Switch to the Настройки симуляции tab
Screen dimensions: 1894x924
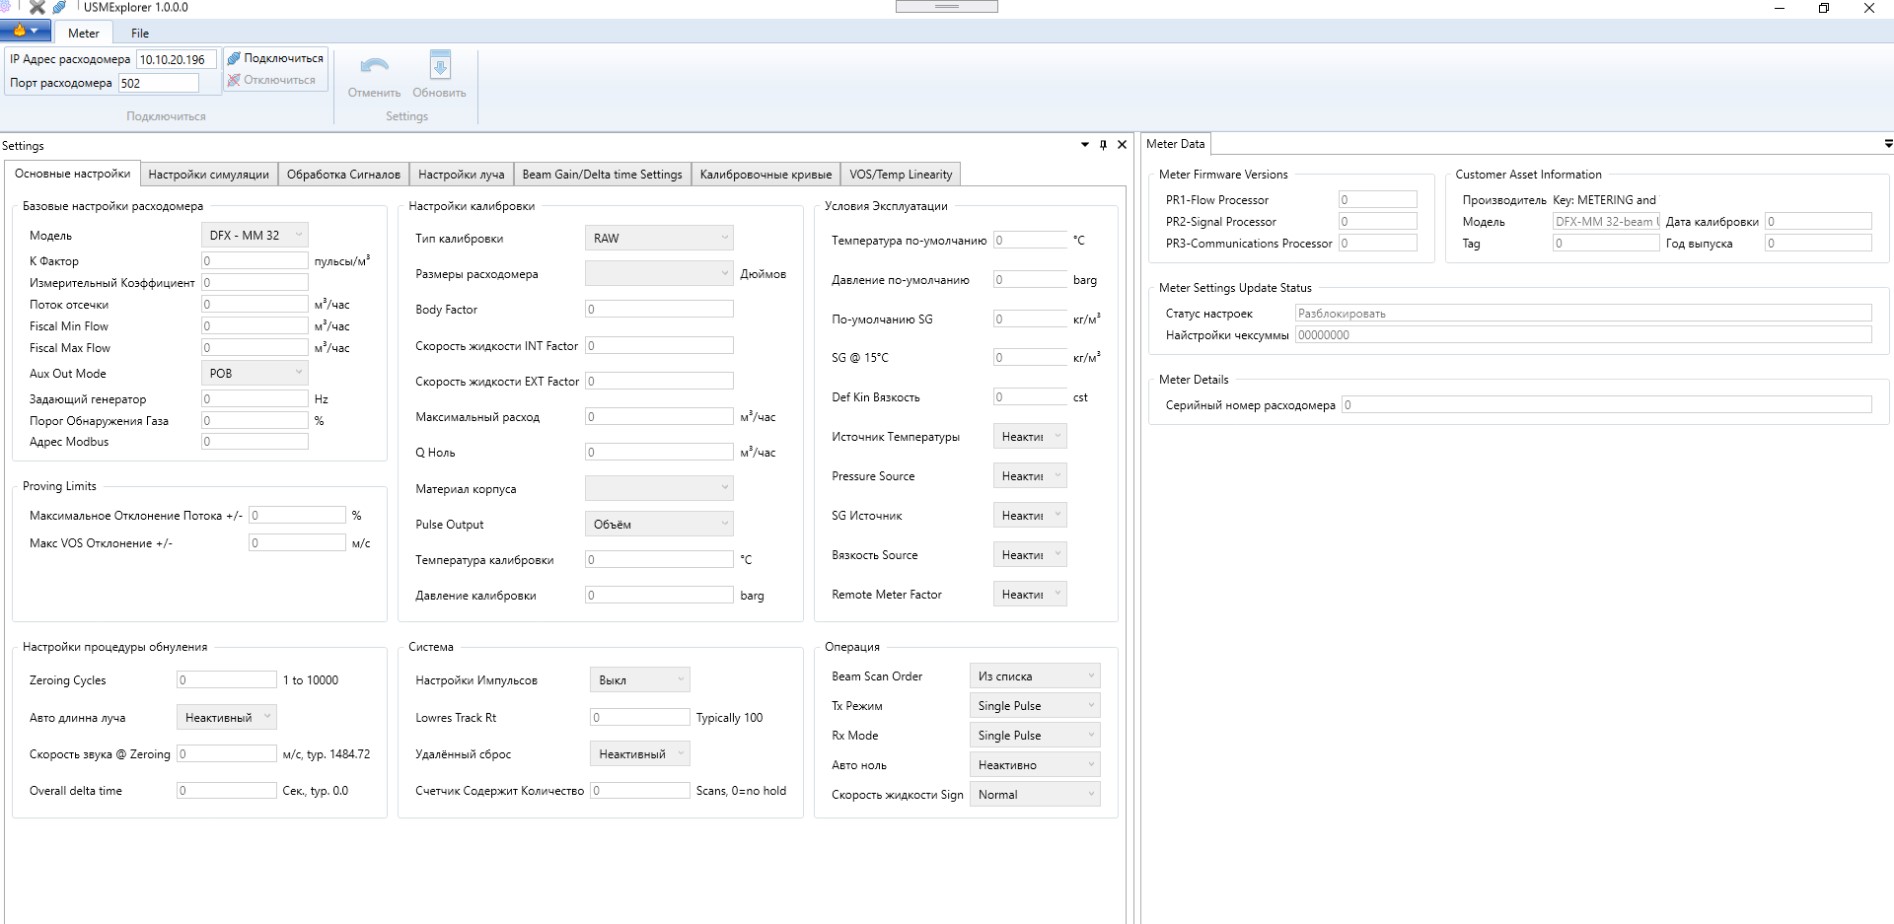[208, 174]
